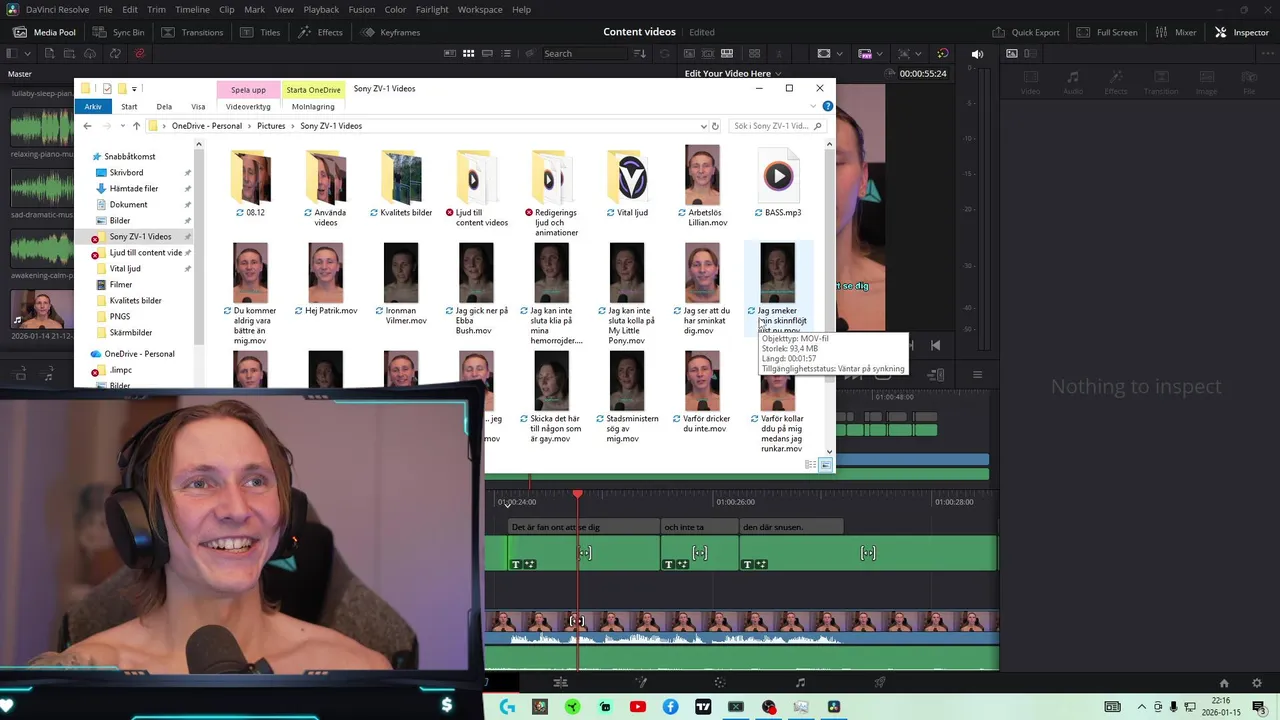Toggle the Inspector panel
The width and height of the screenshot is (1280, 720).
1241,32
